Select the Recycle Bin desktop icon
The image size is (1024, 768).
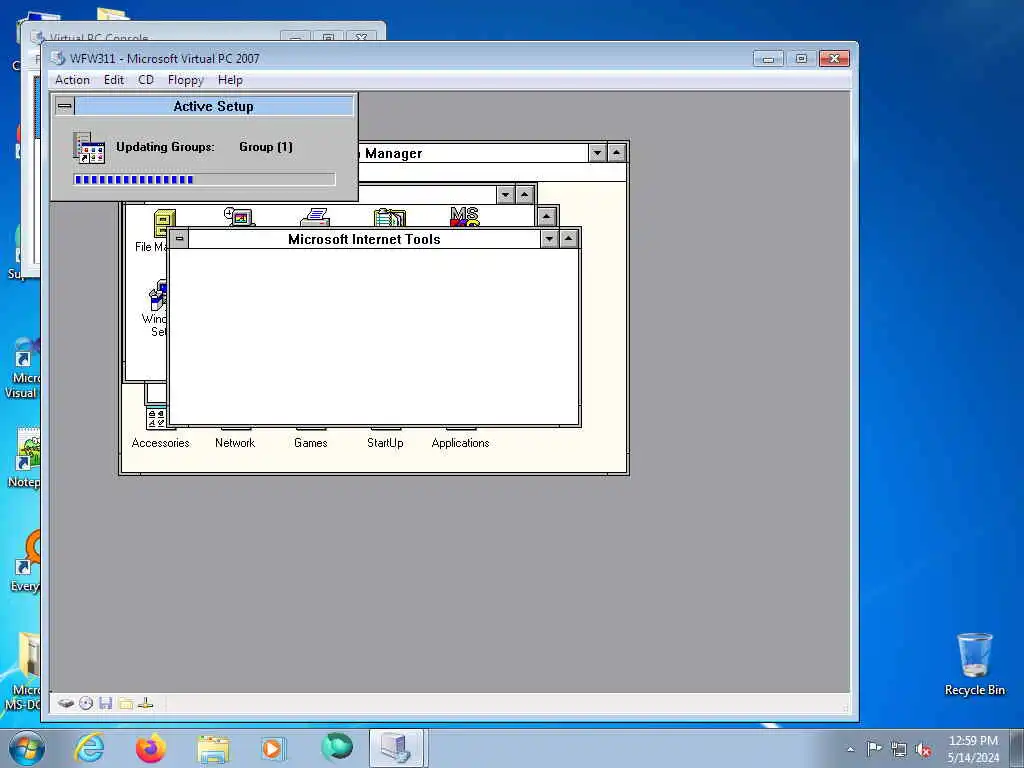[x=974, y=664]
